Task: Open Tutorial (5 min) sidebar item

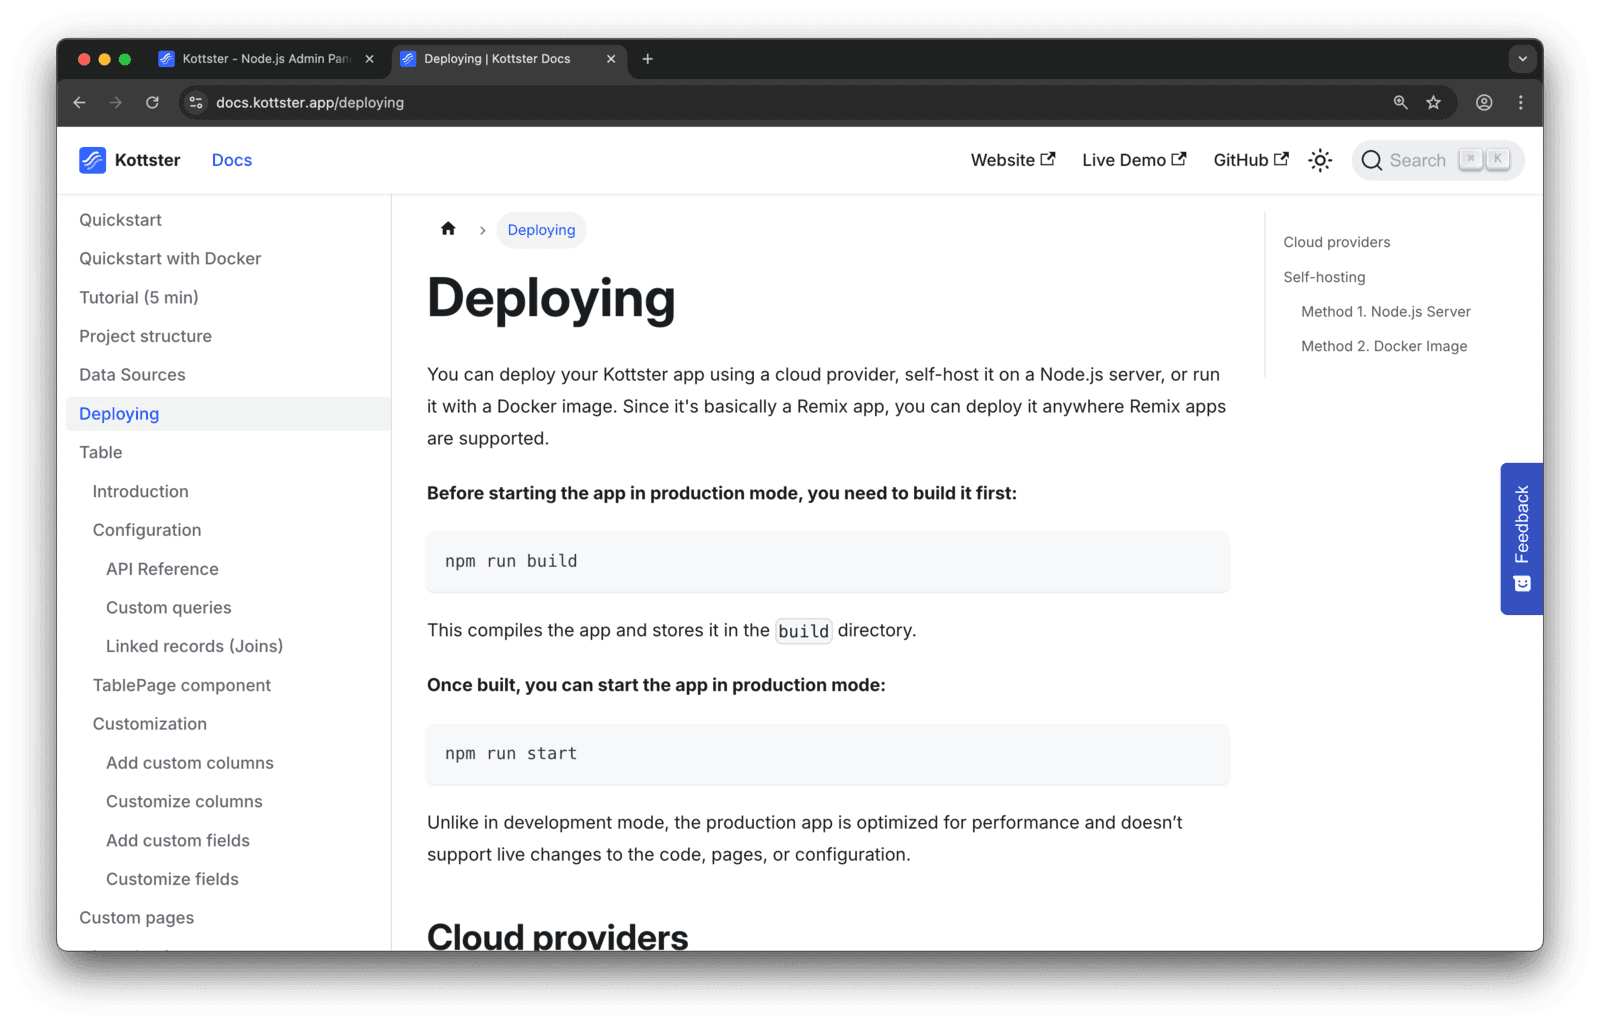Action: coord(139,297)
